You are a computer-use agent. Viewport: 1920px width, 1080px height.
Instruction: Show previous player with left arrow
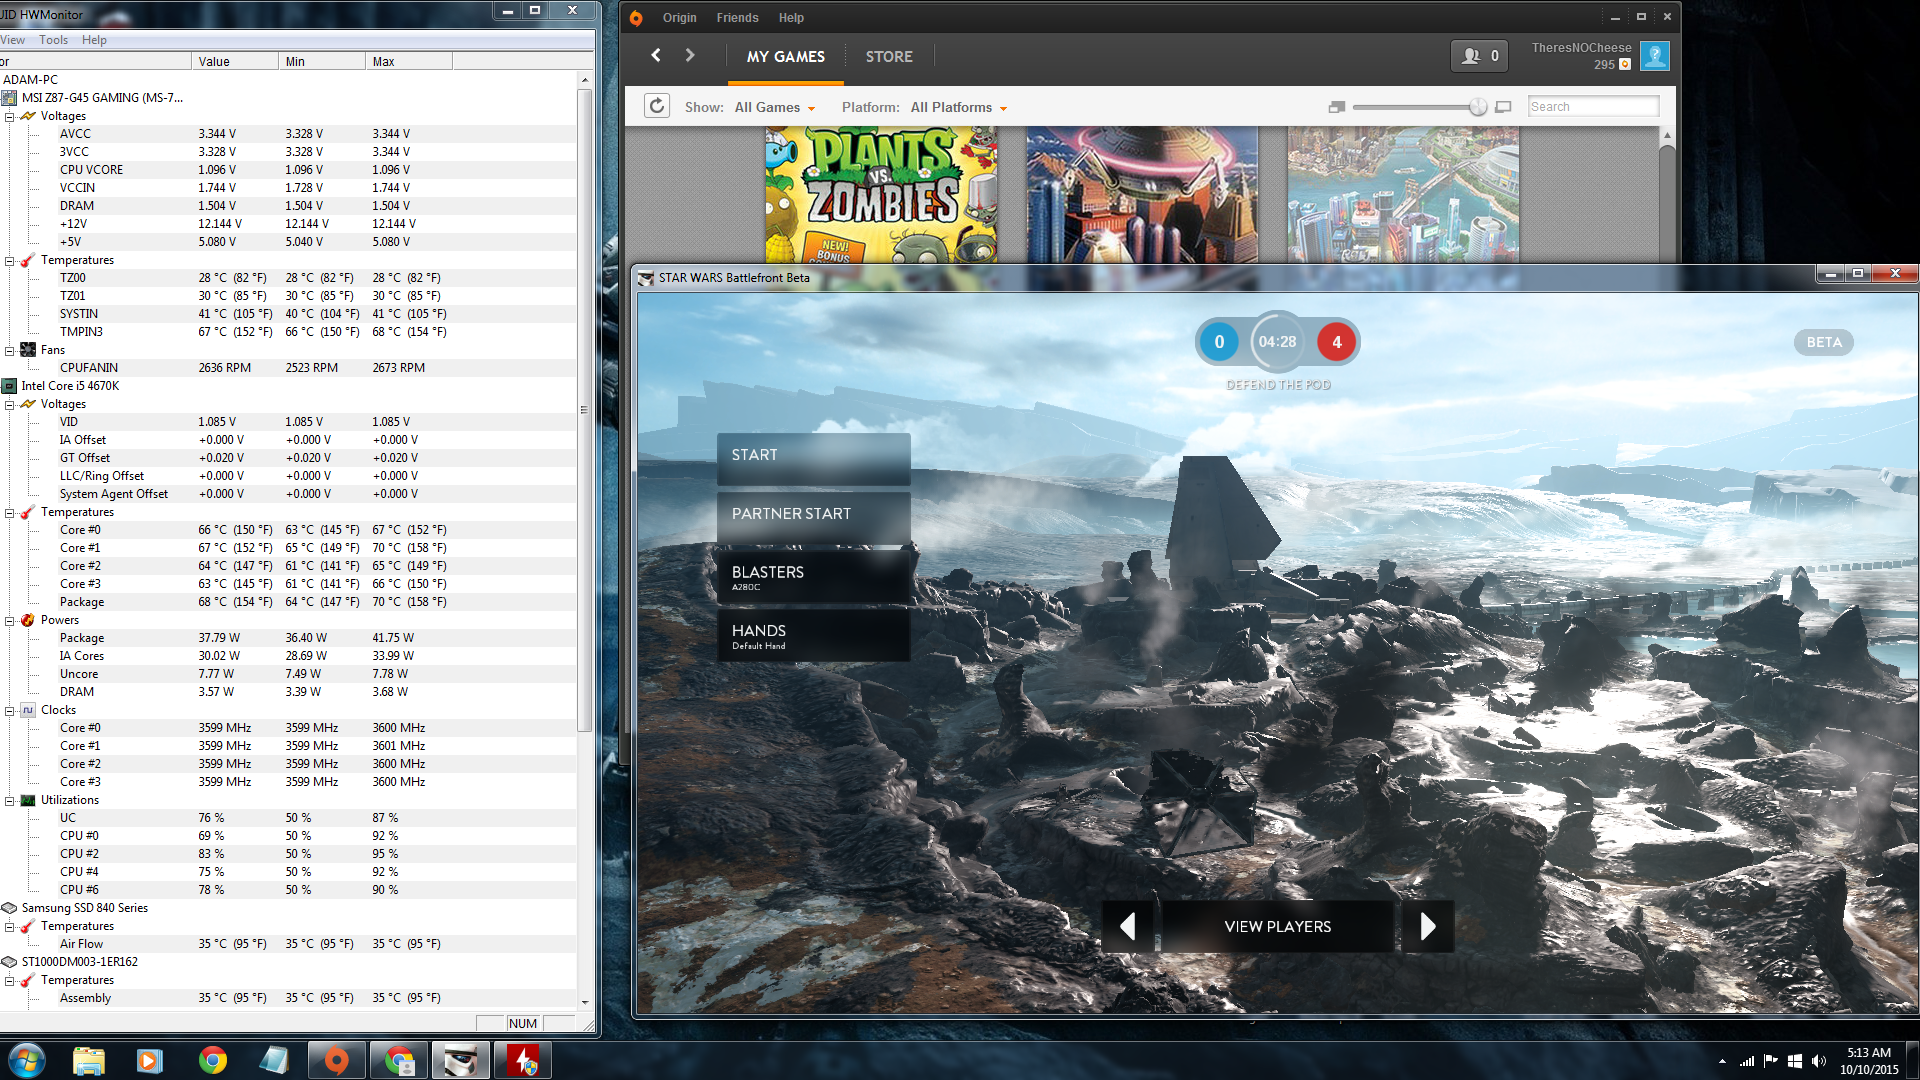tap(1128, 926)
